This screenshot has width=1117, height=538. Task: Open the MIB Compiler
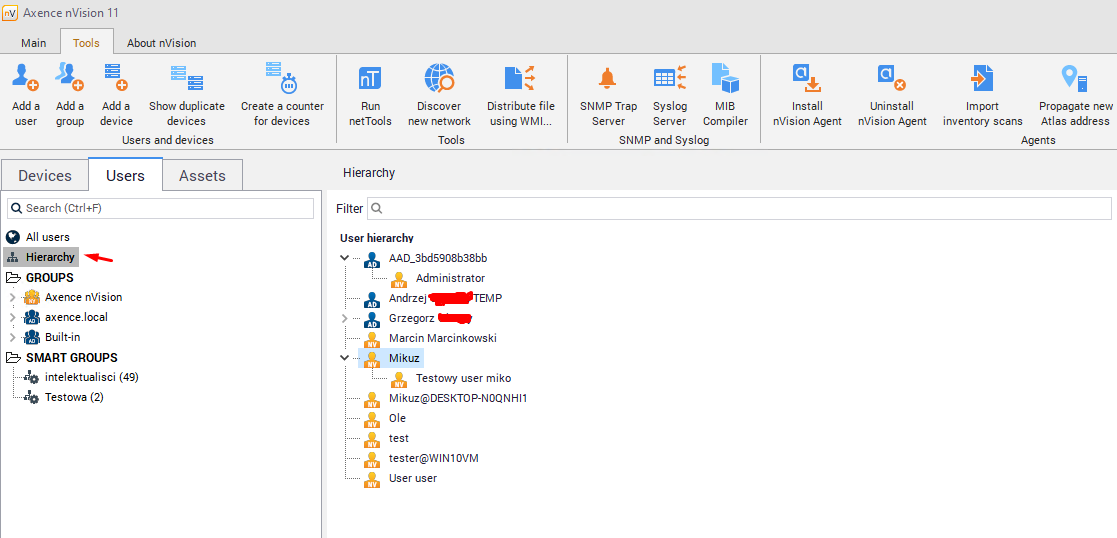724,78
